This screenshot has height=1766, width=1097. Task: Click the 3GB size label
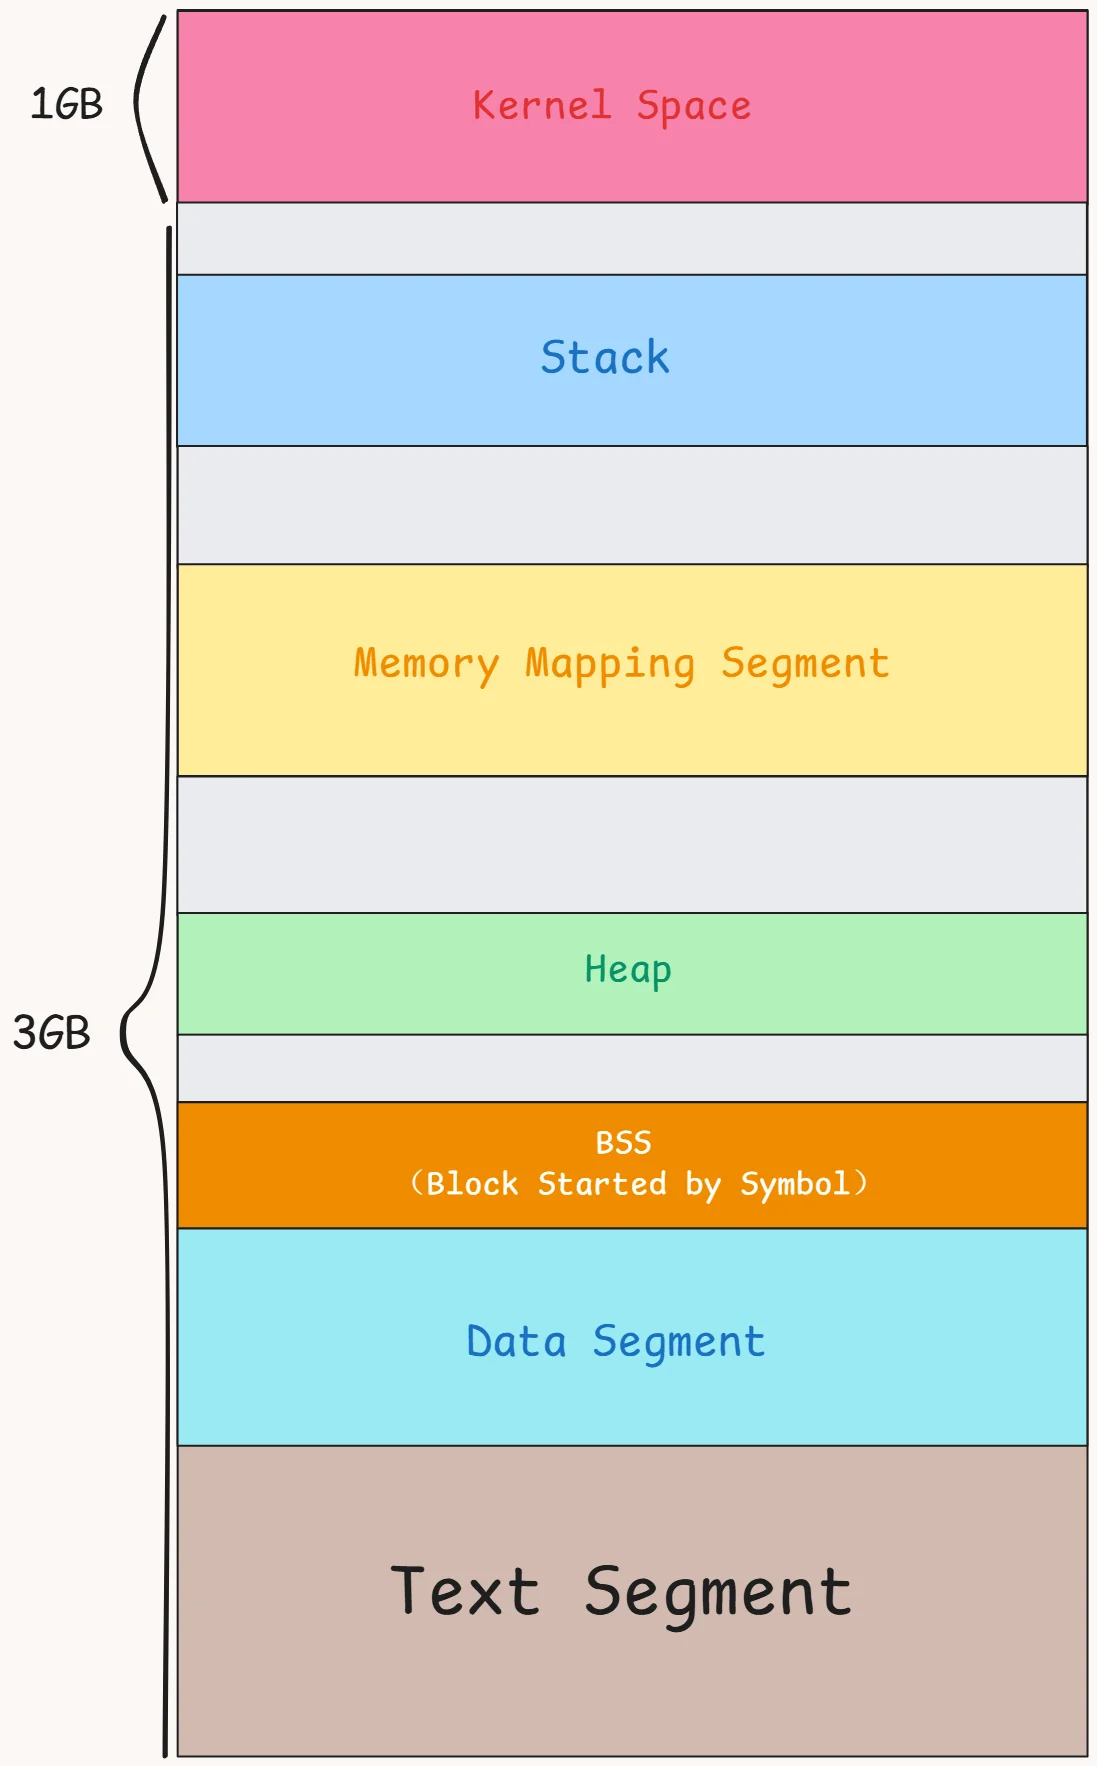[x=51, y=1032]
